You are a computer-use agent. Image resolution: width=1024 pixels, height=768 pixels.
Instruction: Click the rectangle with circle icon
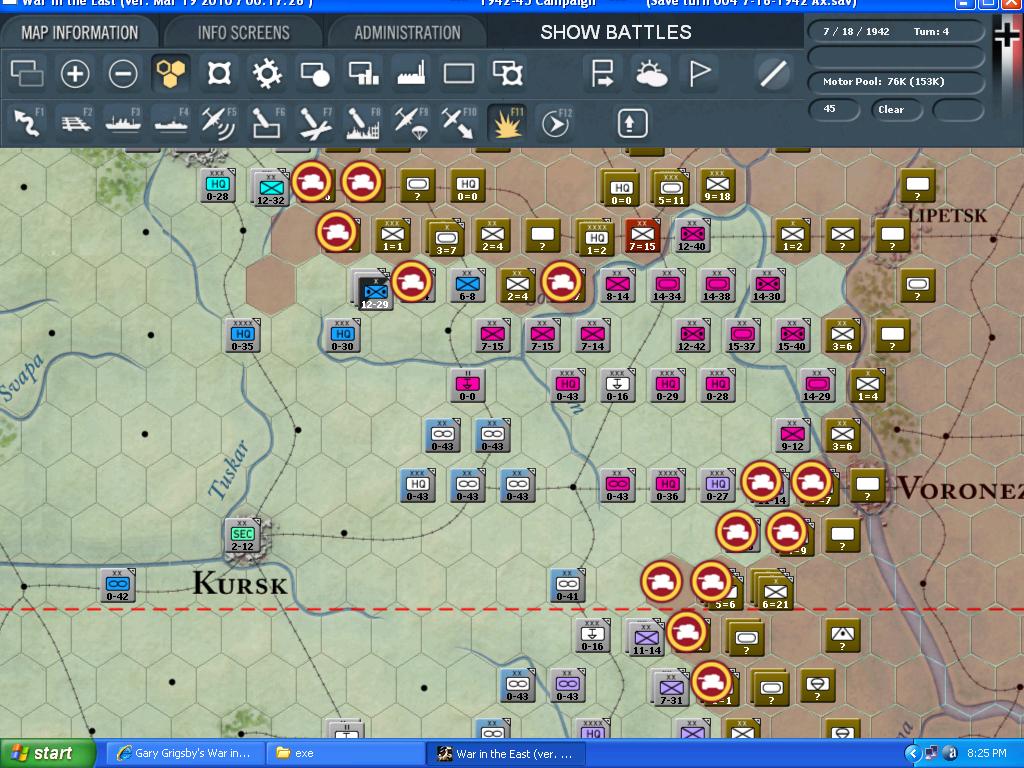pos(315,73)
